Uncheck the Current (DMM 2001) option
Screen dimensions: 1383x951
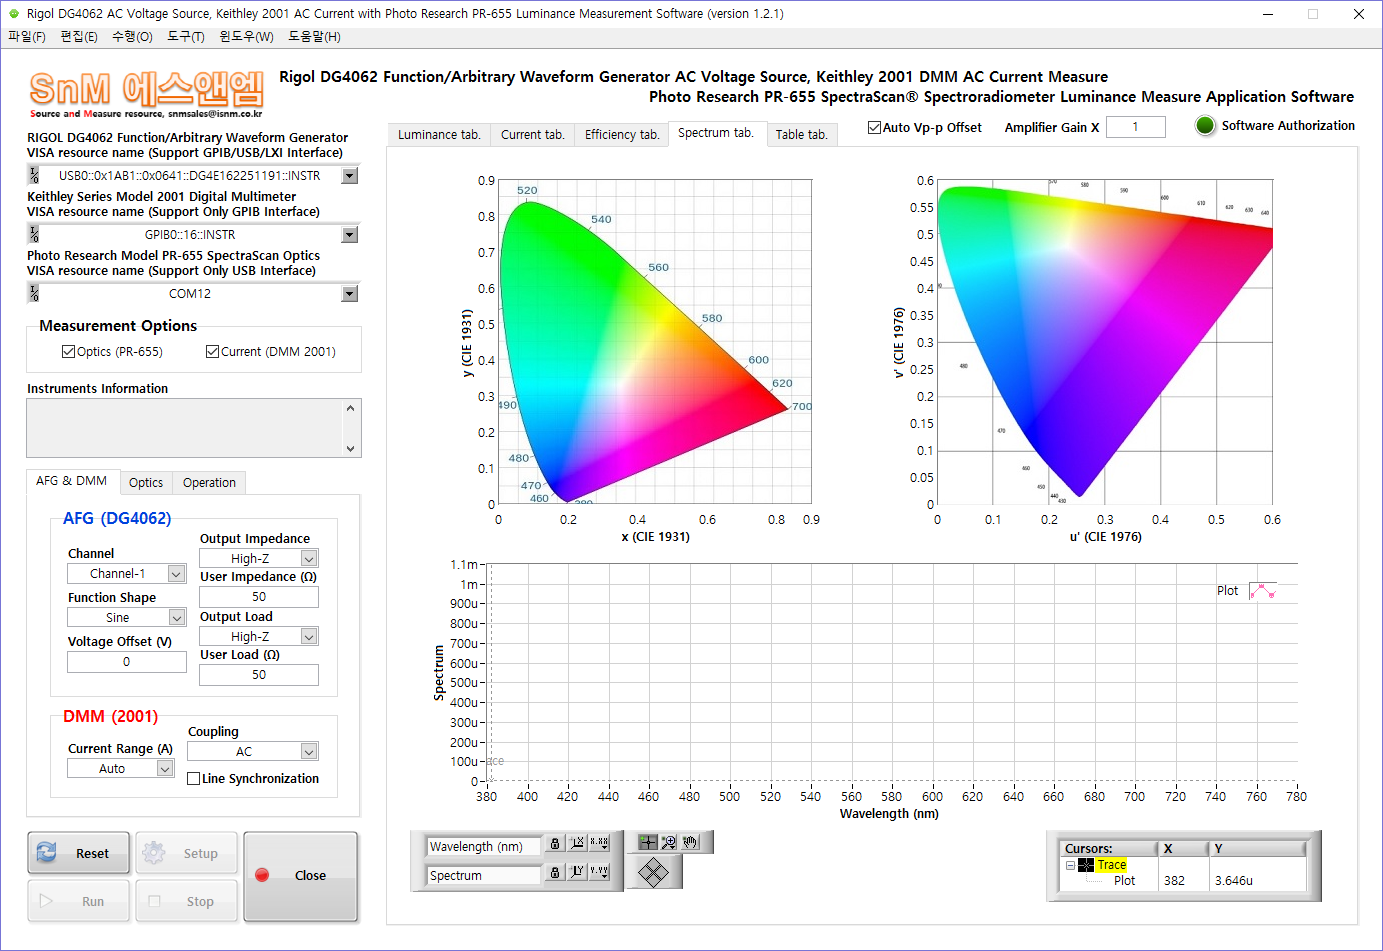(212, 352)
